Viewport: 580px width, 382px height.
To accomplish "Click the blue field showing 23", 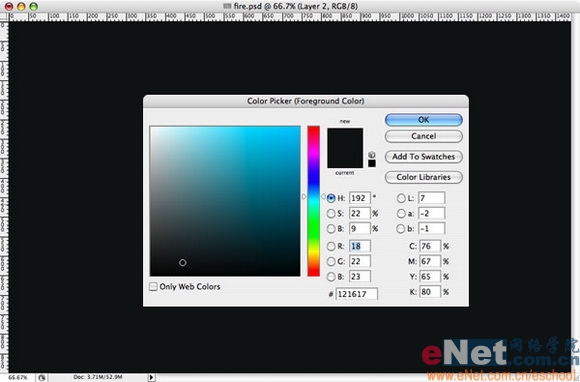I will 360,277.
